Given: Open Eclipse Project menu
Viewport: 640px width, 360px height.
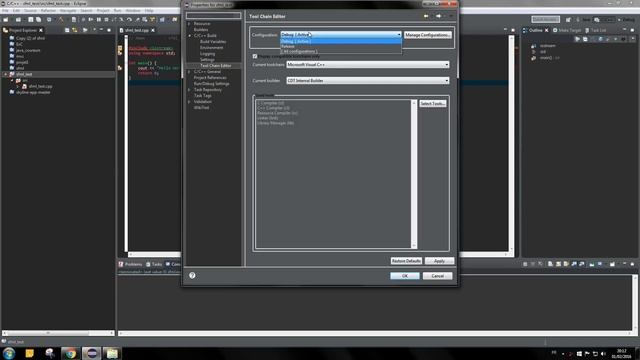Looking at the screenshot, I should [x=103, y=11].
